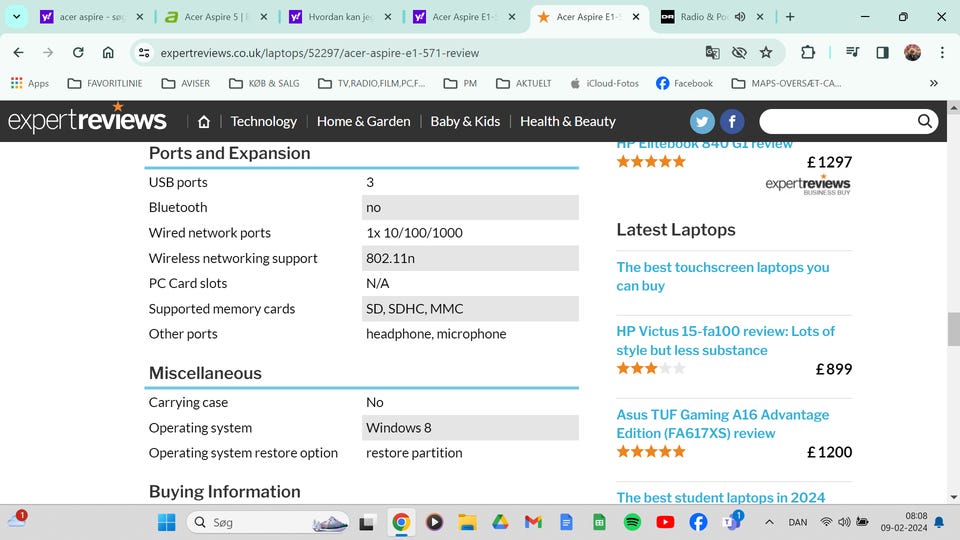Open Facebook bookmark in bookmarks bar
The width and height of the screenshot is (960, 540).
[684, 83]
